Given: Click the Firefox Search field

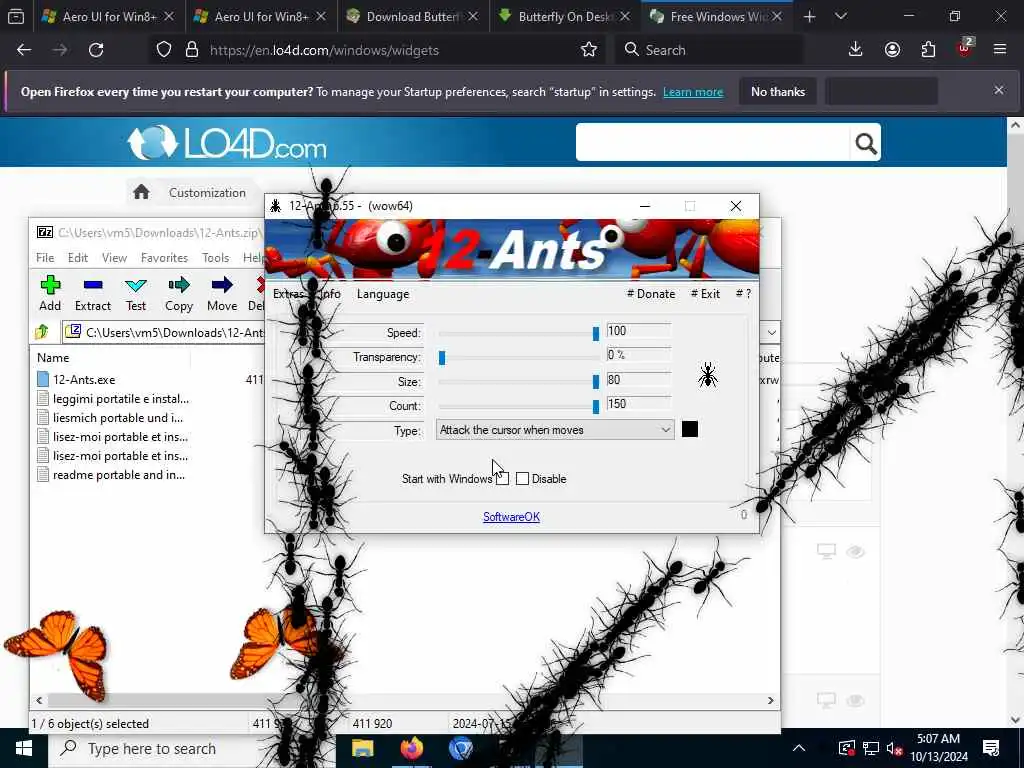Looking at the screenshot, I should (709, 50).
